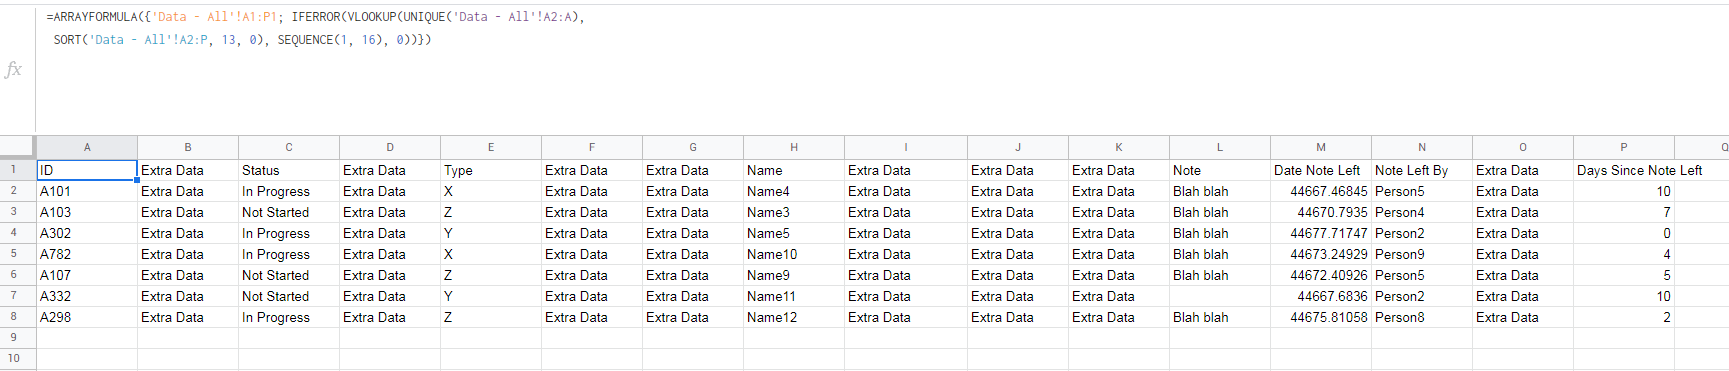
Task: Click inside the ARRAYFORMULA formula bar text
Action: (x=315, y=28)
